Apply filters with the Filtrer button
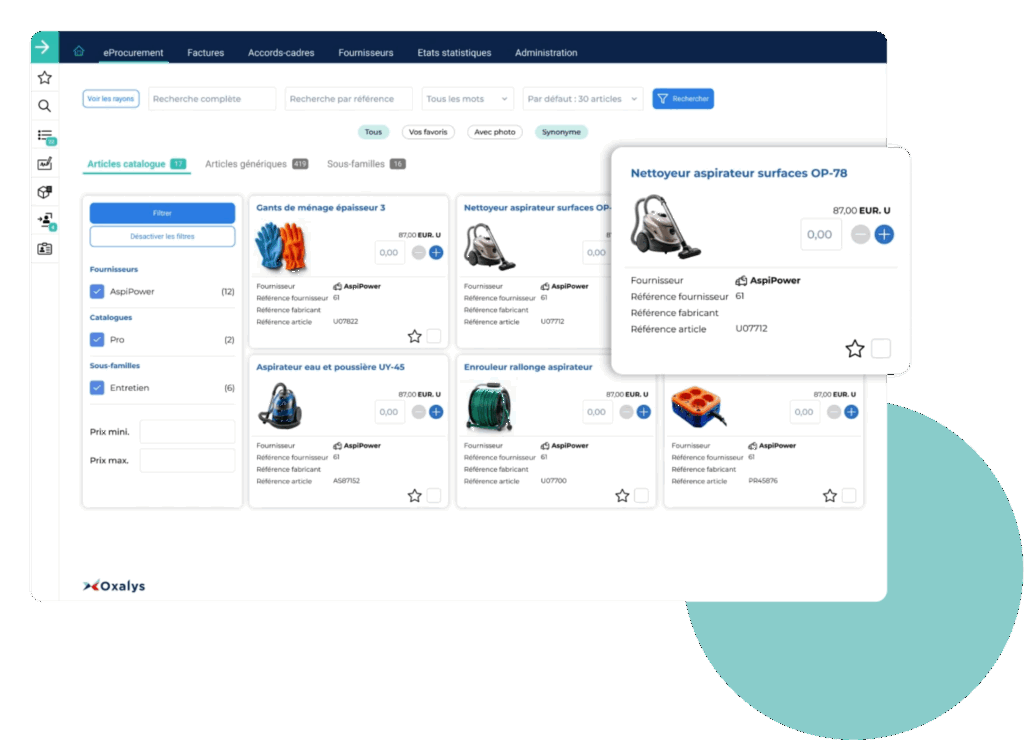The height and width of the screenshot is (740, 1024). (163, 213)
